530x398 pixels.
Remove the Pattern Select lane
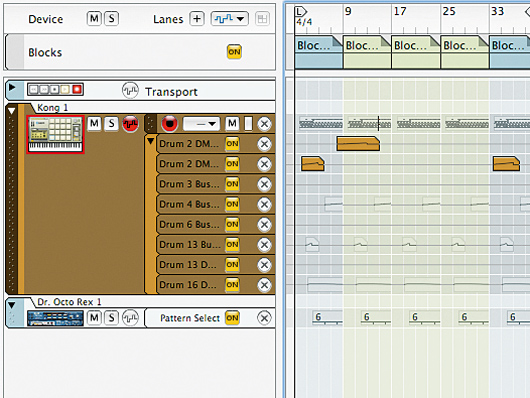point(264,318)
